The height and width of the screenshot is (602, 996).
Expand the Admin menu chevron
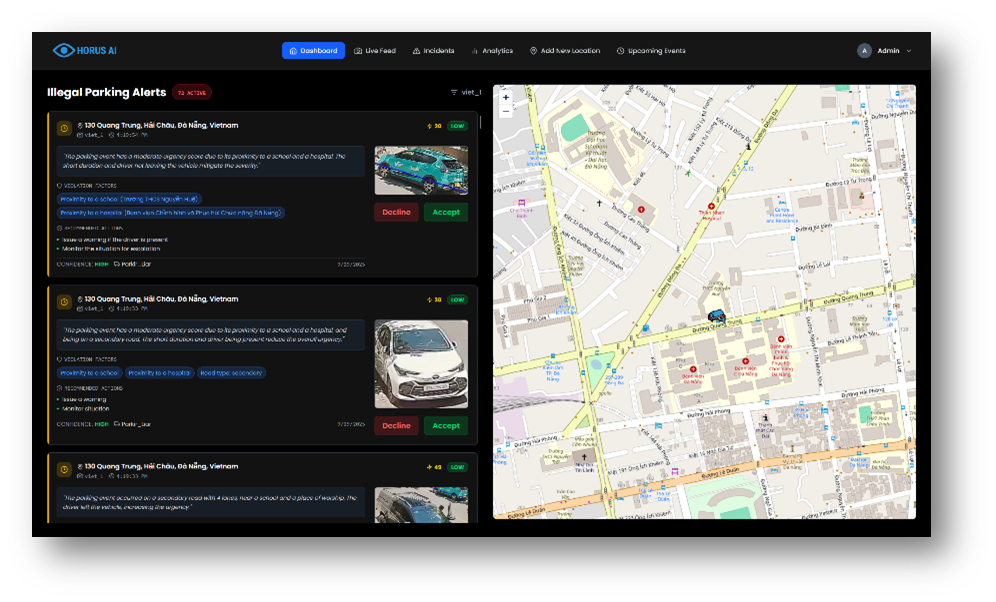909,51
